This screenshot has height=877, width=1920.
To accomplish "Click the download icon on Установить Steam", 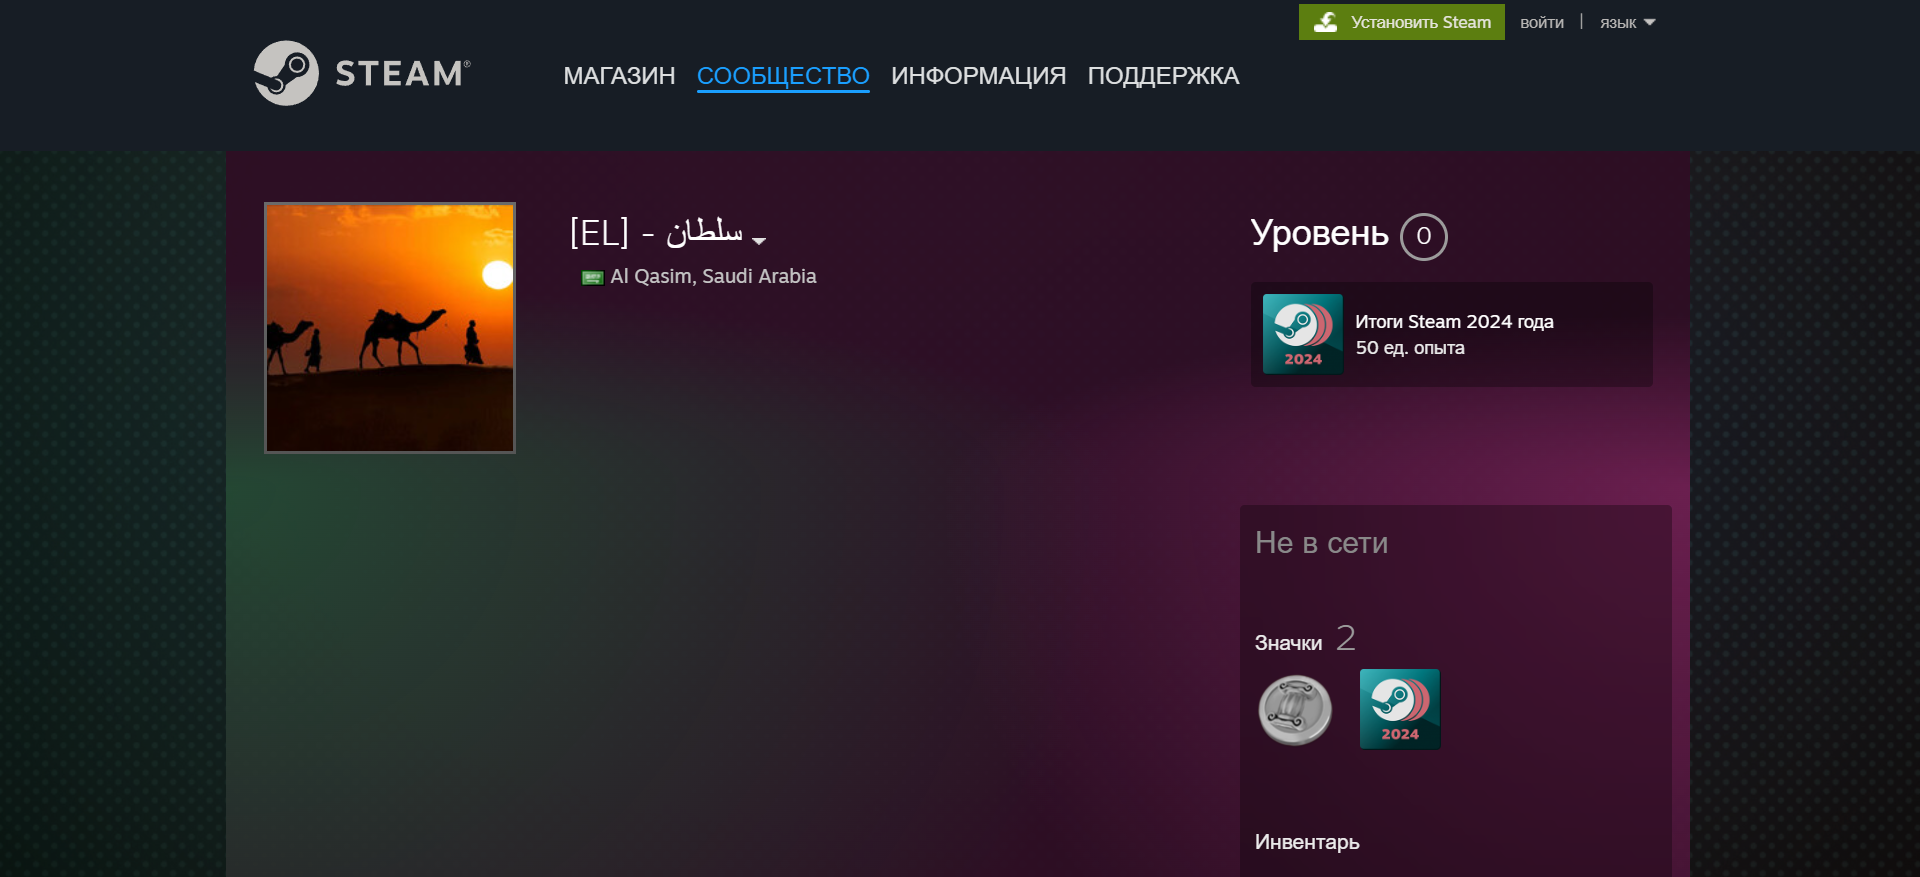I will pyautogui.click(x=1326, y=22).
